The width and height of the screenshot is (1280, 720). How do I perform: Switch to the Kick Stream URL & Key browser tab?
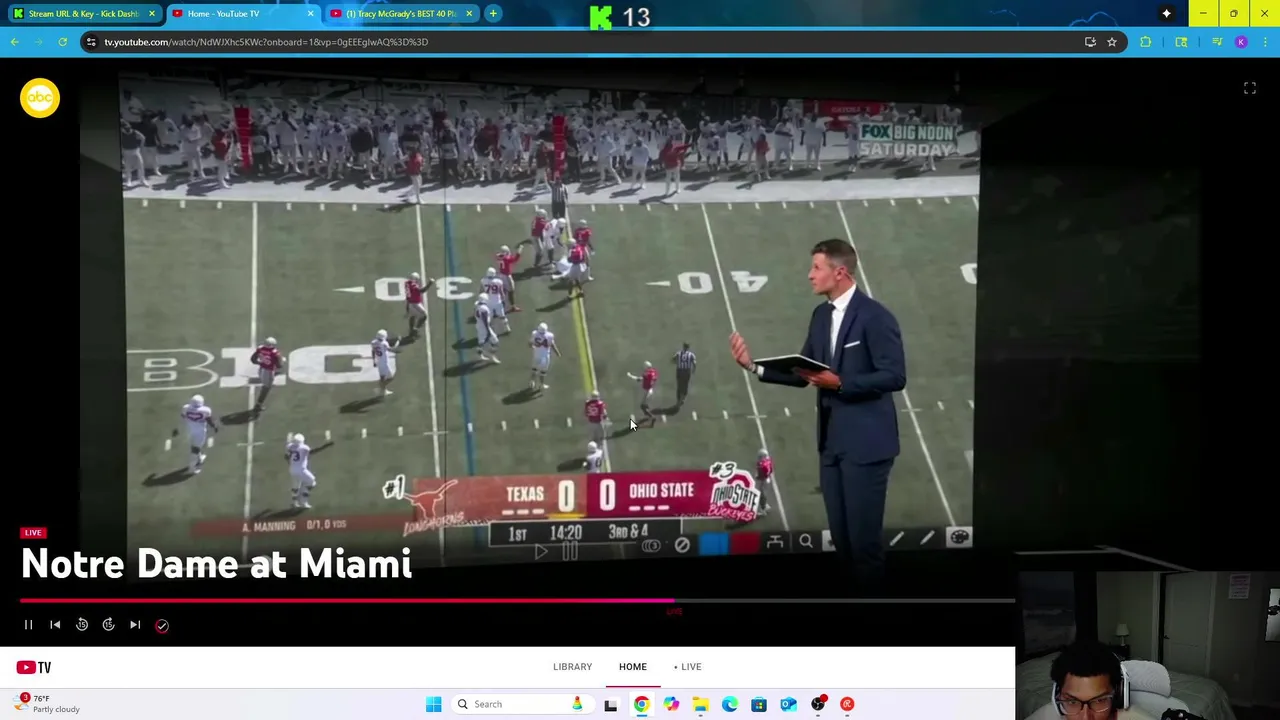tap(83, 14)
